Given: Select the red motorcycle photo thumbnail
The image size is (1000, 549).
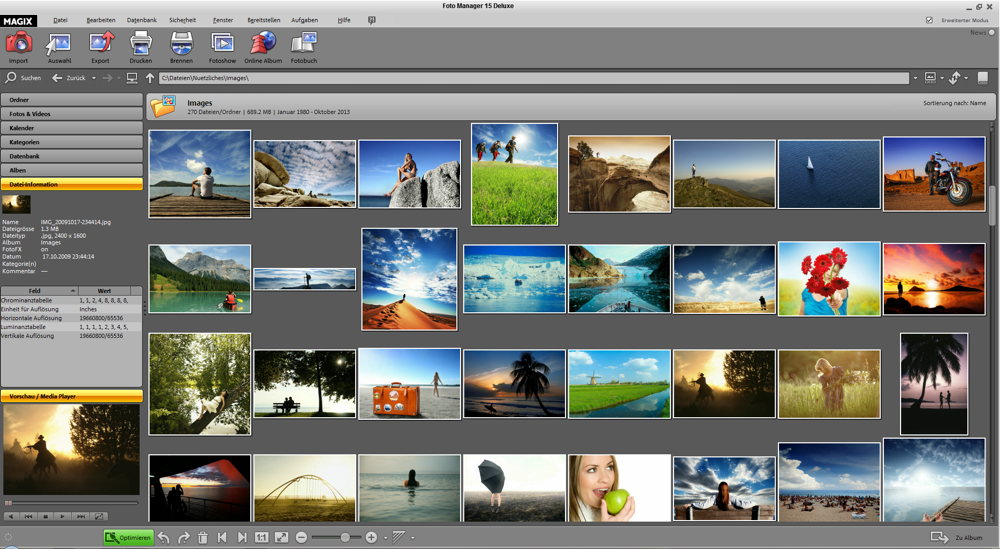Looking at the screenshot, I should click(x=934, y=173).
